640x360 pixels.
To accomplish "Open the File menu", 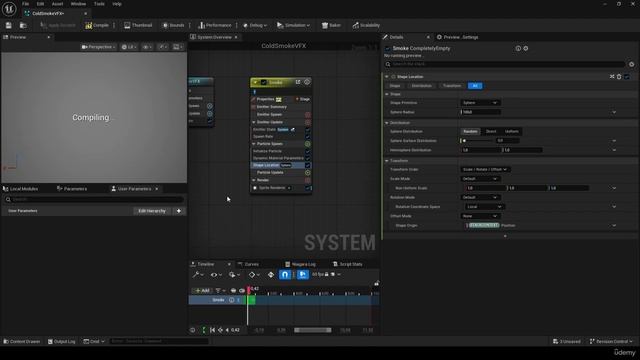I will click(25, 4).
